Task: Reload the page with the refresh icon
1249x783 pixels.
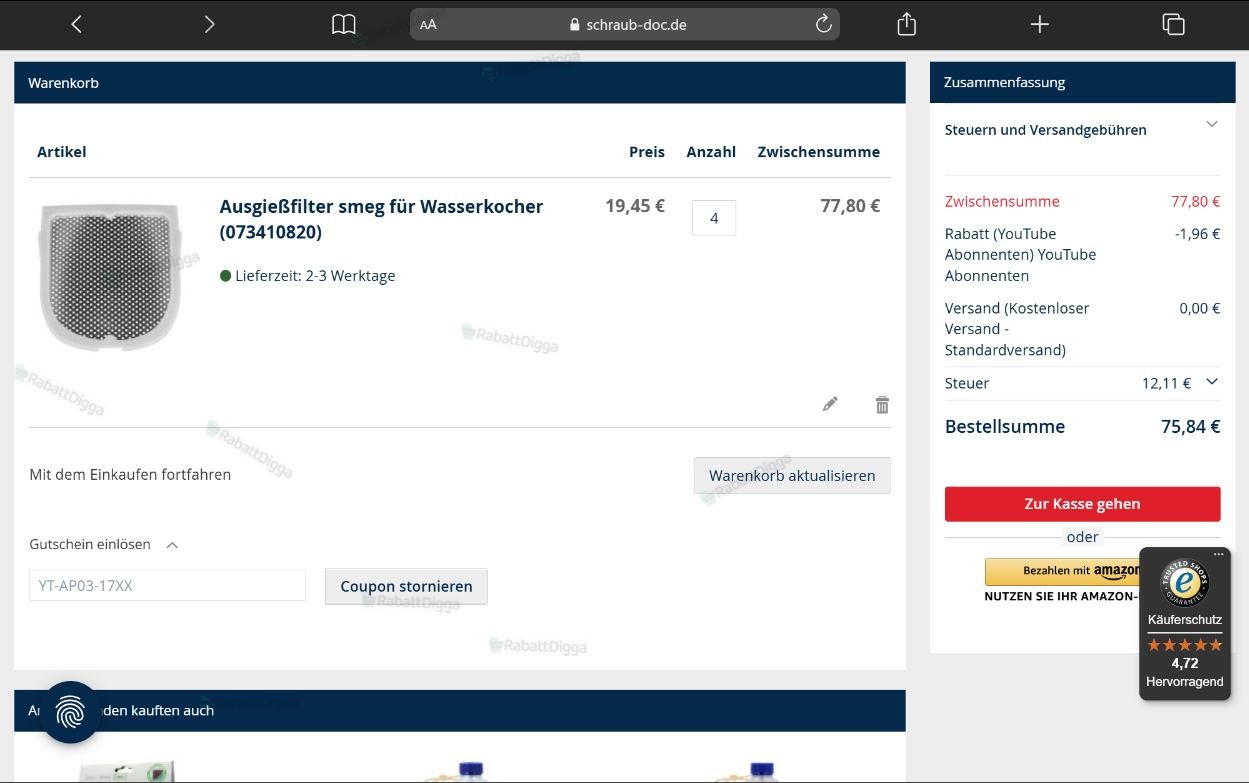Action: click(824, 24)
